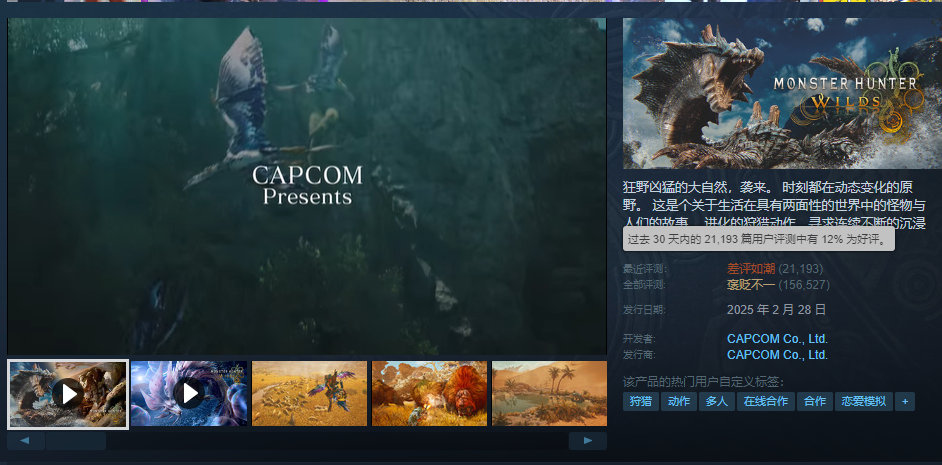Image resolution: width=942 pixels, height=465 pixels.
Task: Open the screenshot of orange-maned beast
Action: tap(430, 394)
